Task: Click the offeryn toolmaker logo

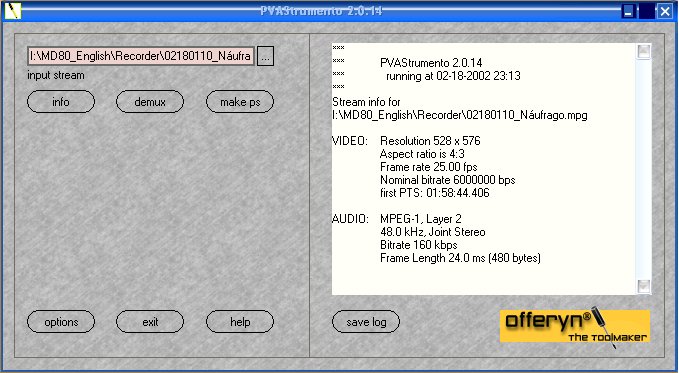Action: 575,326
